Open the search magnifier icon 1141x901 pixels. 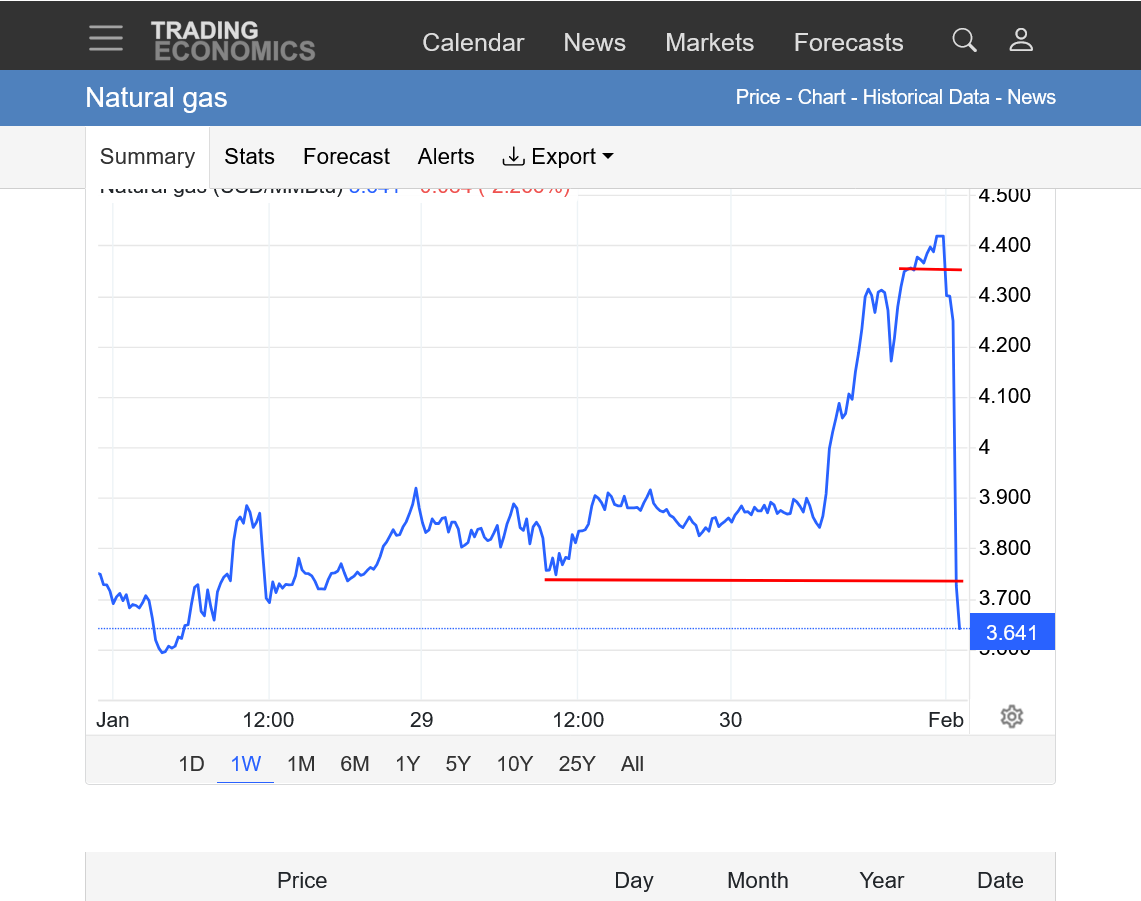coord(964,40)
